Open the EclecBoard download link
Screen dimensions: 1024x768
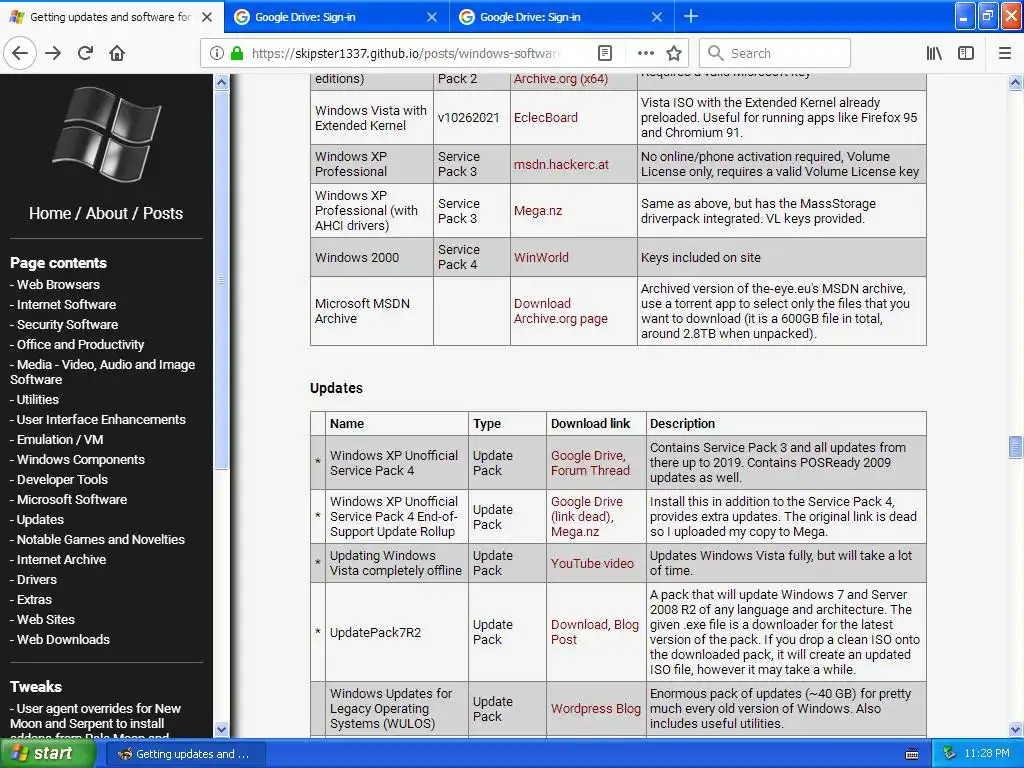point(546,118)
